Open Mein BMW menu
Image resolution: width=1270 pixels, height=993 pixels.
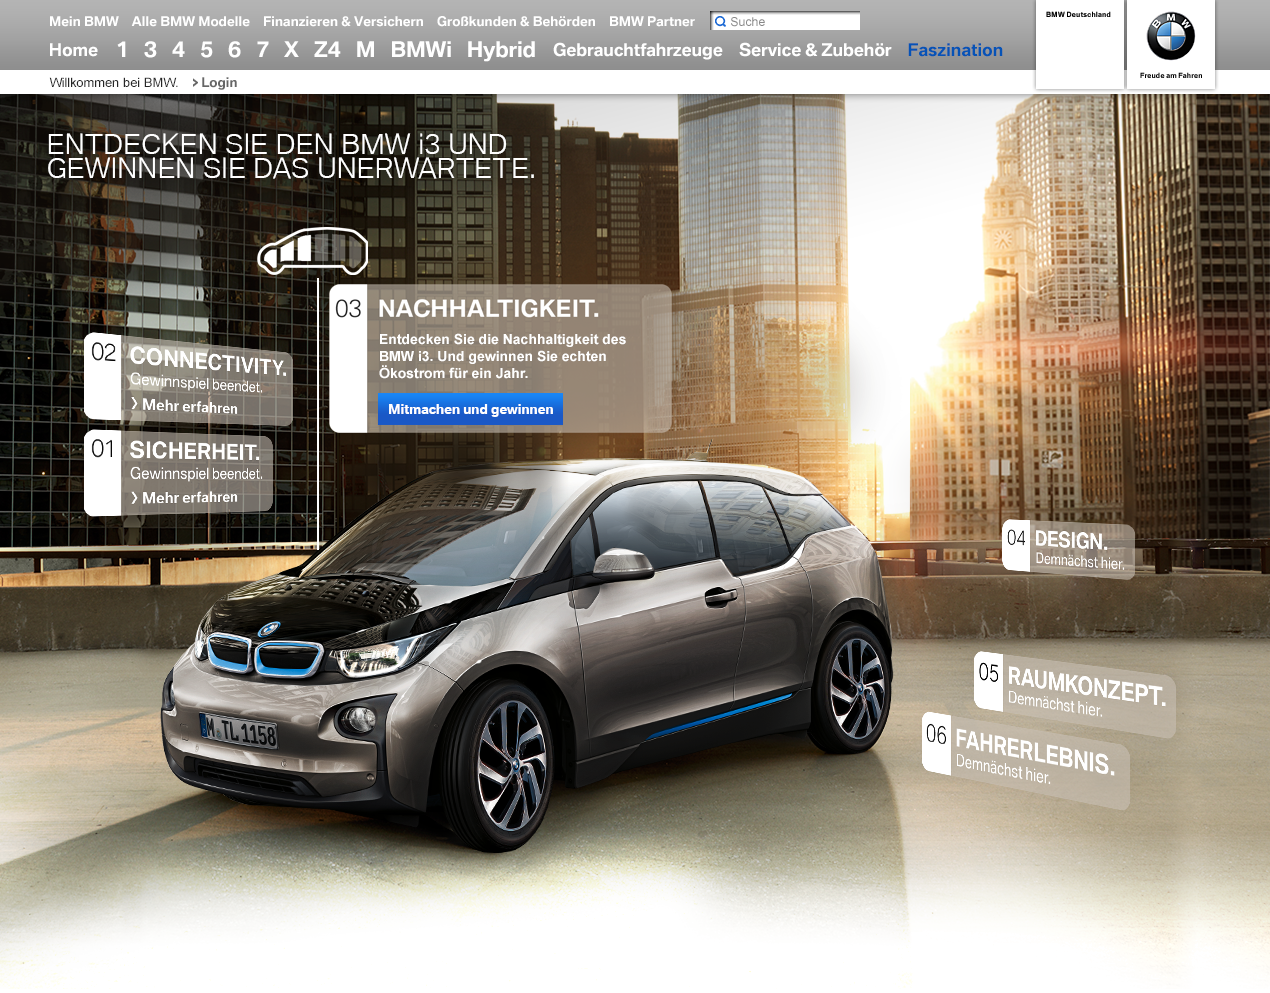tap(84, 21)
